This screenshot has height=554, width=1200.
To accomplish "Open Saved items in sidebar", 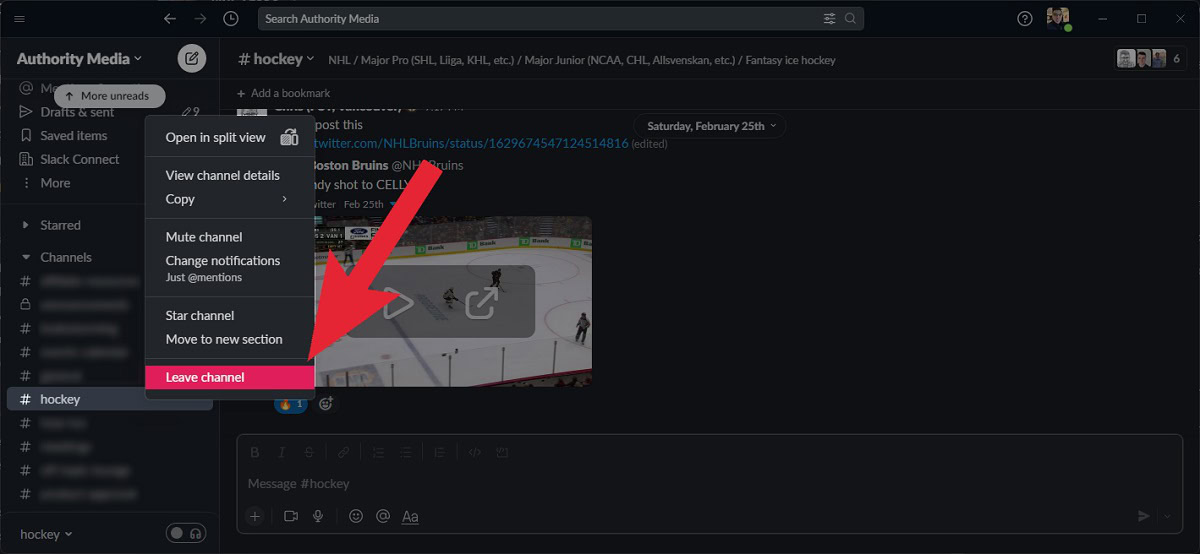I will click(73, 136).
